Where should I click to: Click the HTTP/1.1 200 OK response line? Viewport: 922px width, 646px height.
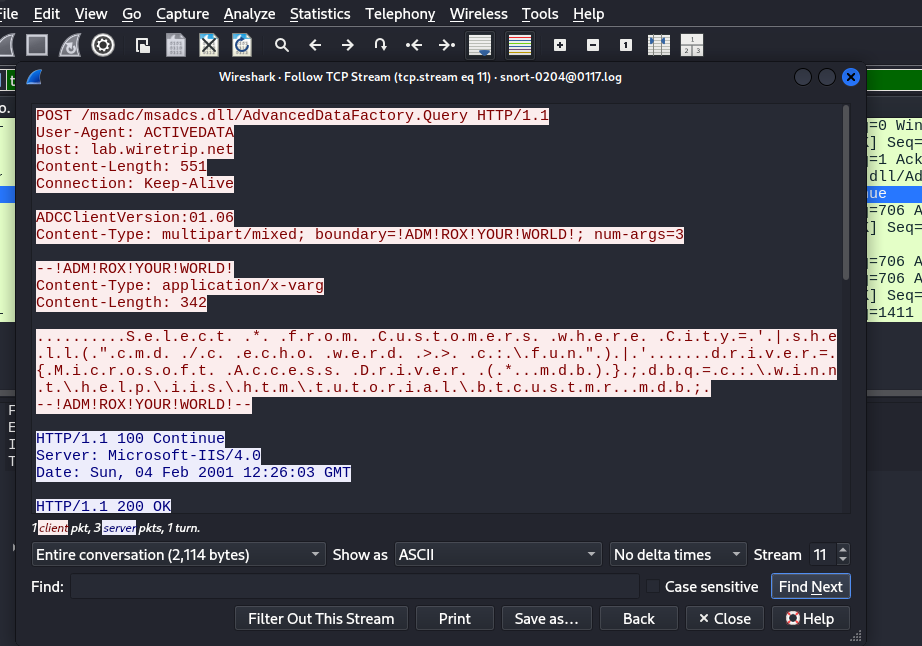pos(103,506)
